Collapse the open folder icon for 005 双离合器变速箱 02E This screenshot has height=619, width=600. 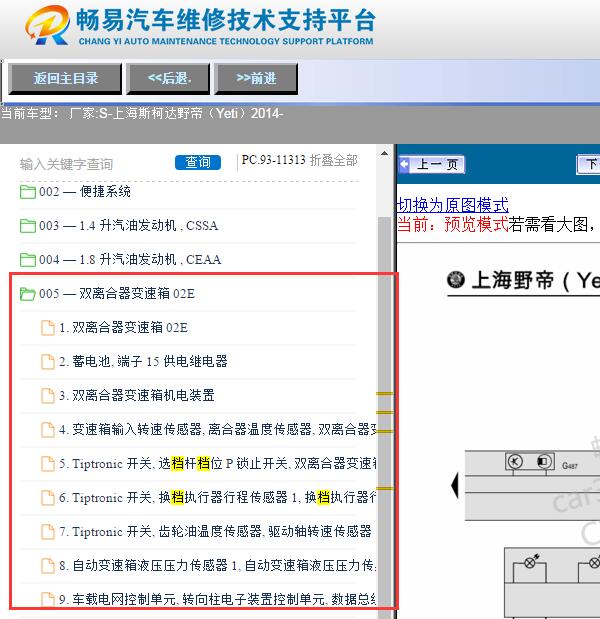coord(28,294)
